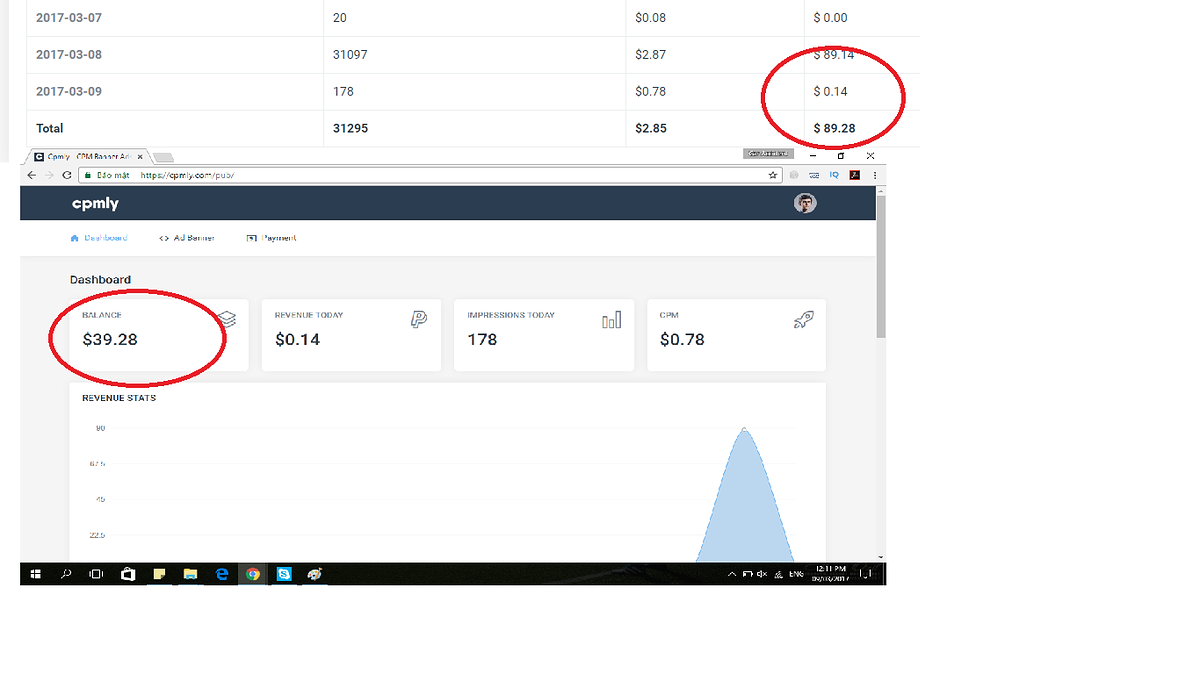This screenshot has width=1200, height=674.
Task: Click the $2.87 CPM cell
Action: (x=651, y=55)
